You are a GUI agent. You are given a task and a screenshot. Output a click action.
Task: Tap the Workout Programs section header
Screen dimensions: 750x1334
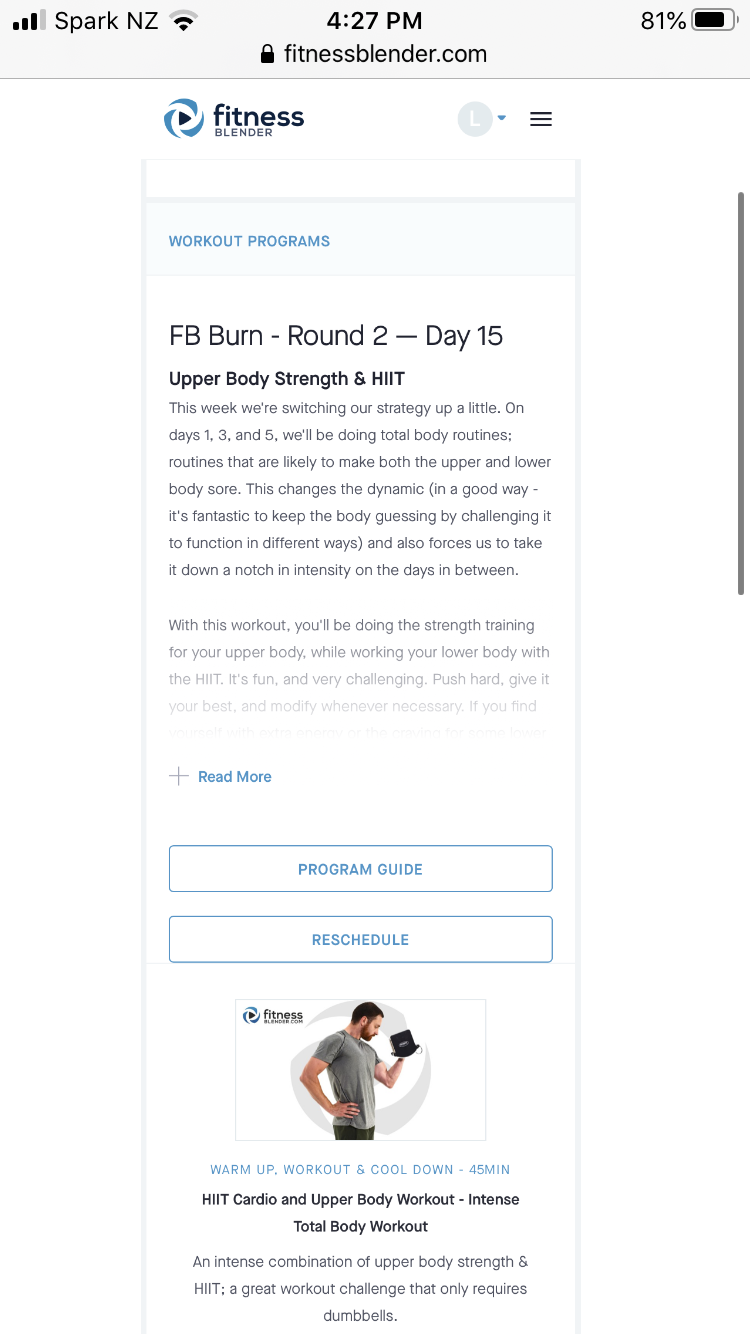point(249,241)
